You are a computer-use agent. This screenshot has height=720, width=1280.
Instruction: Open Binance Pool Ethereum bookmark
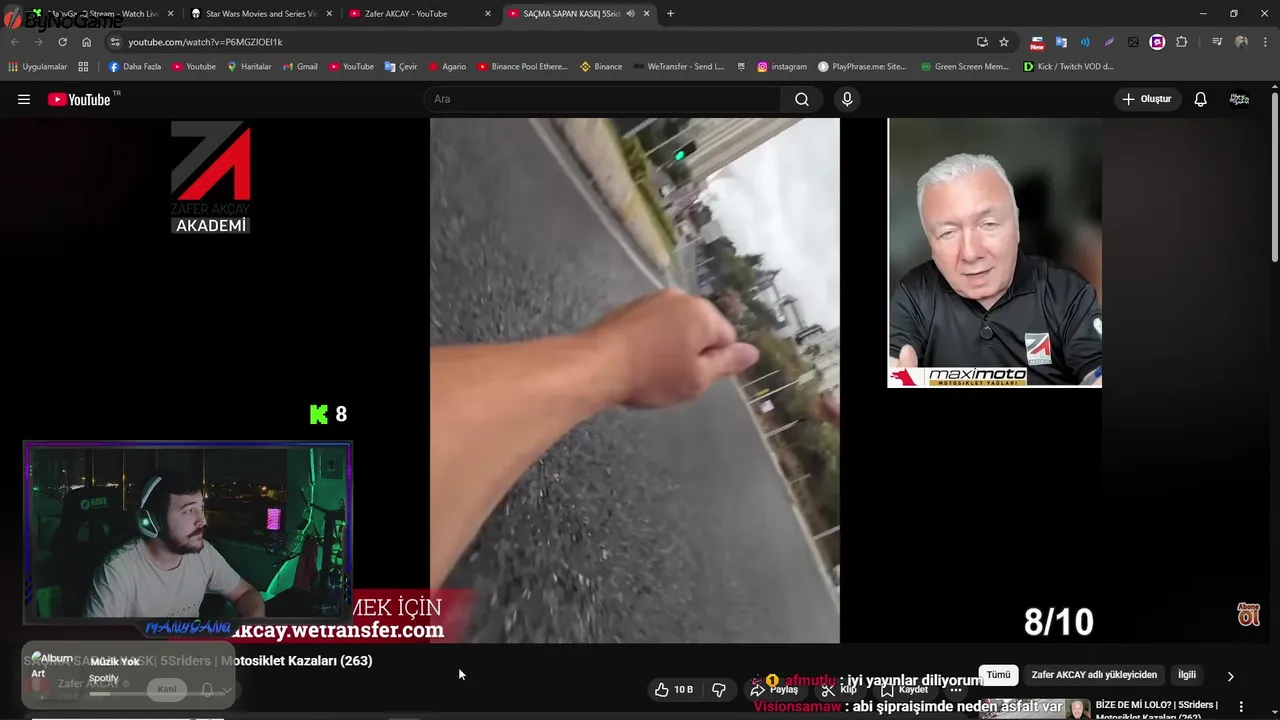pos(522,67)
